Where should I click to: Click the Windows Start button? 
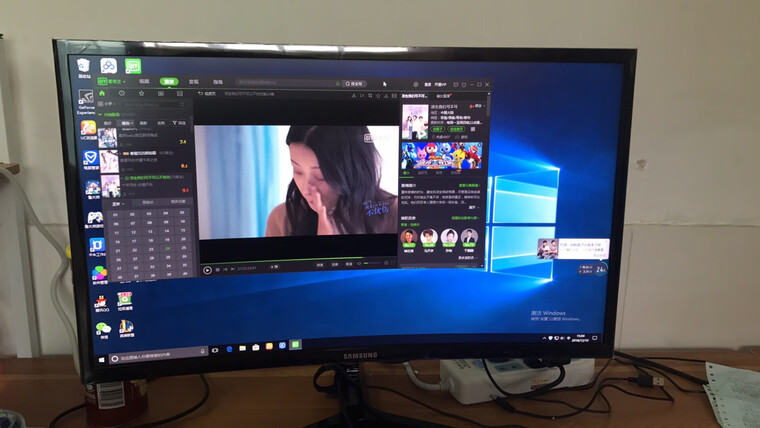coord(101,360)
